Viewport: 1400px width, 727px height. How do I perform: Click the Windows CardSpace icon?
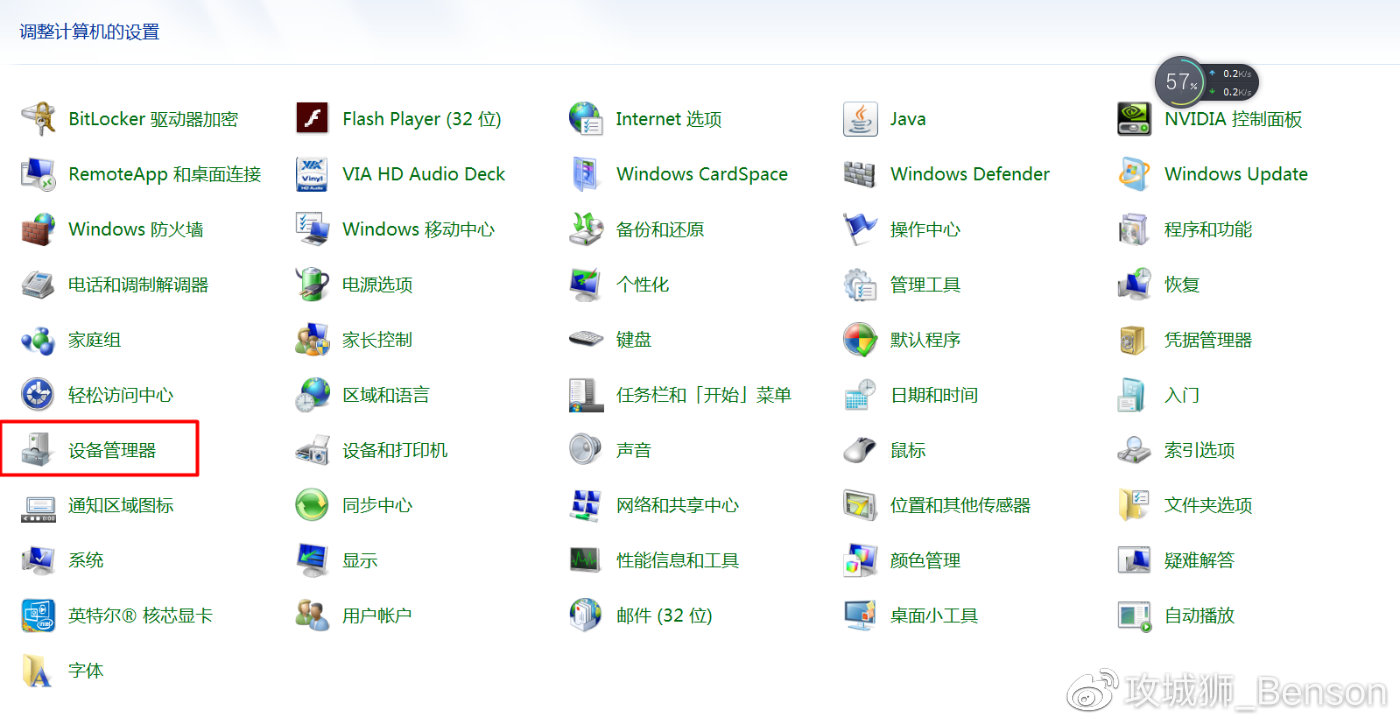586,174
